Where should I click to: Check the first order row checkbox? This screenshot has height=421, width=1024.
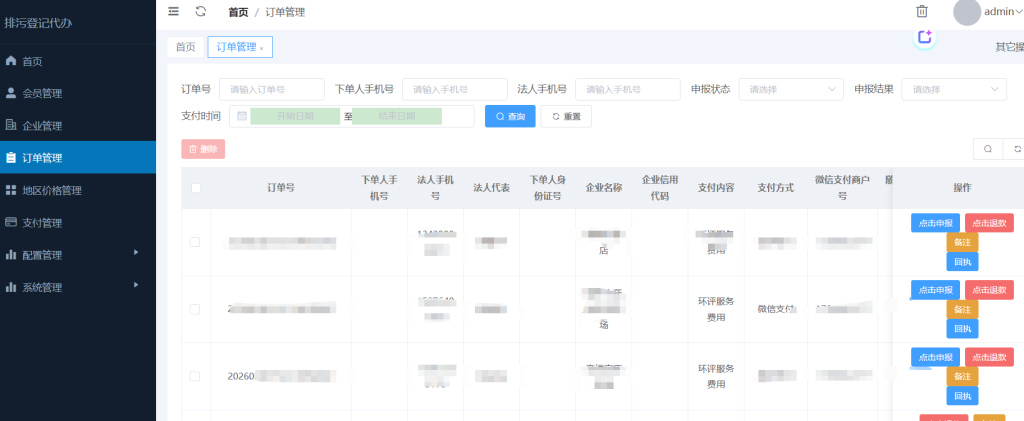pos(195,242)
